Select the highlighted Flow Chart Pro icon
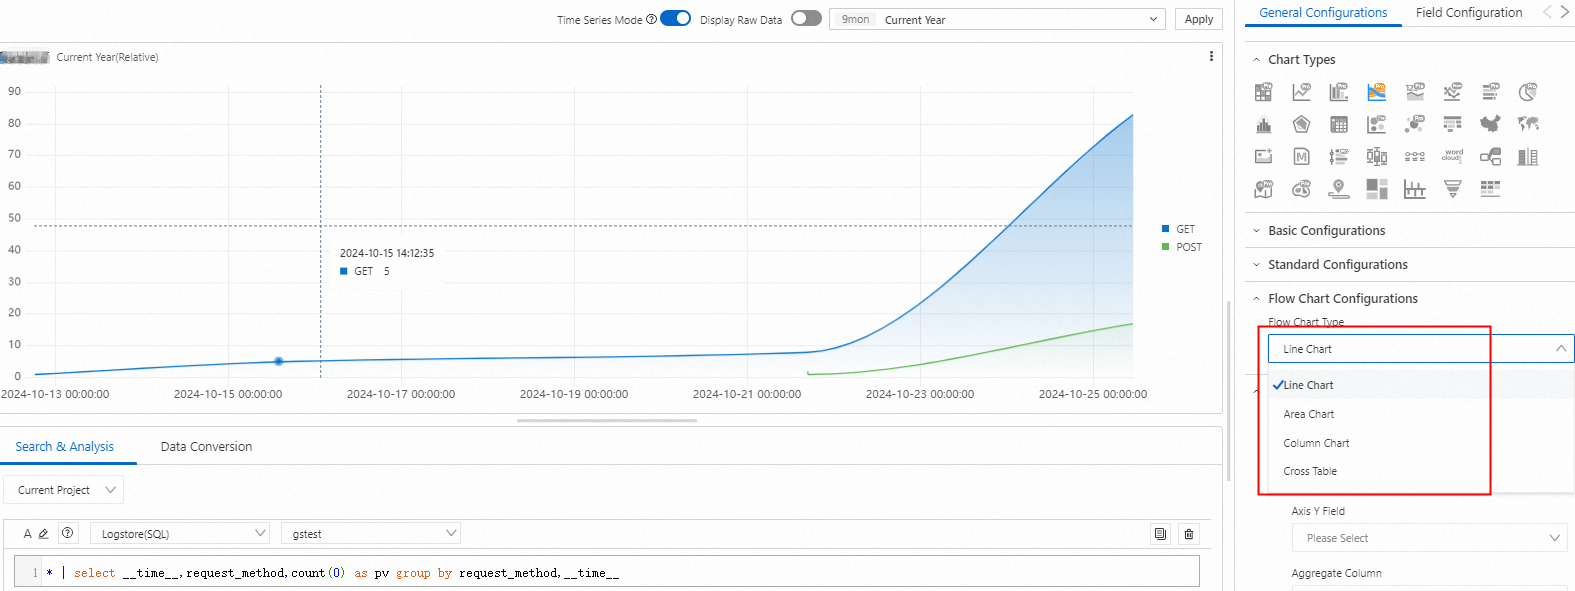Viewport: 1575px width, 591px height. point(1377,92)
